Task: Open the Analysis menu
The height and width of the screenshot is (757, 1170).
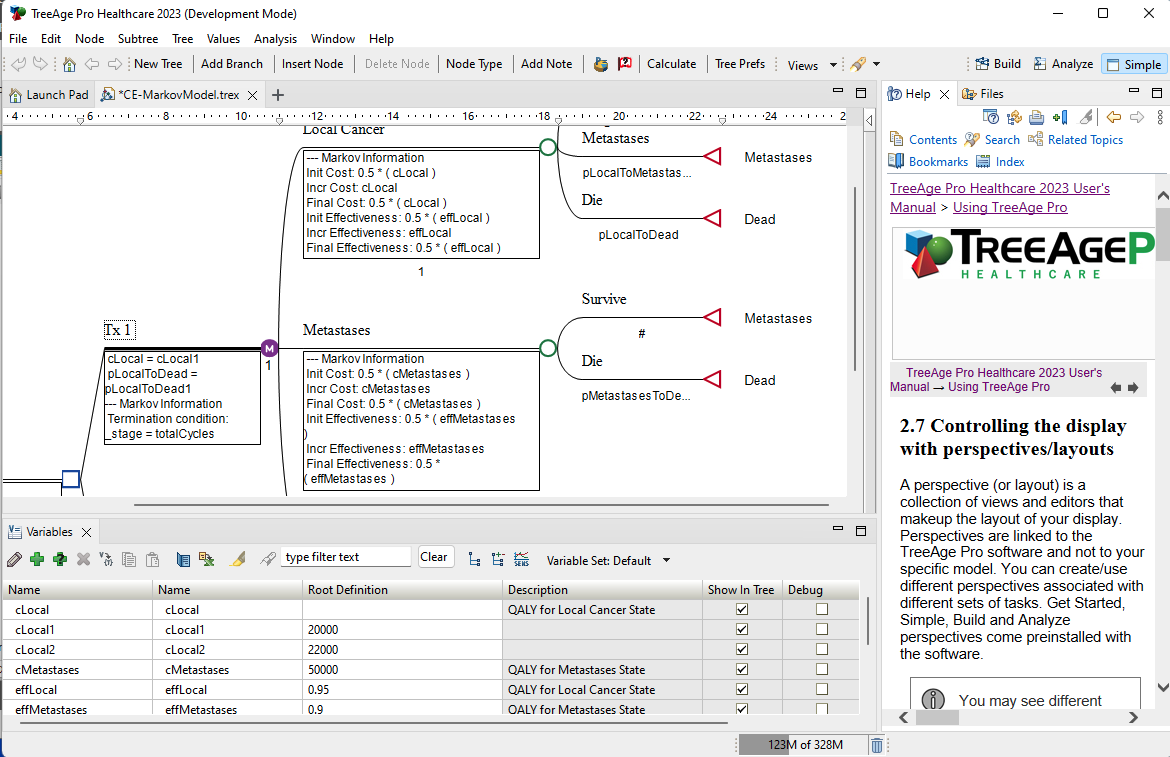Action: click(275, 39)
